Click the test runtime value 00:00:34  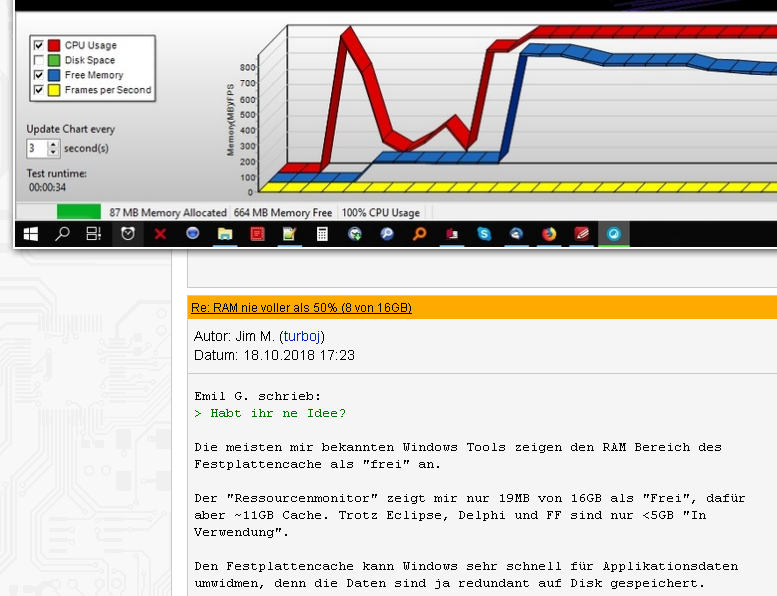click(x=47, y=187)
